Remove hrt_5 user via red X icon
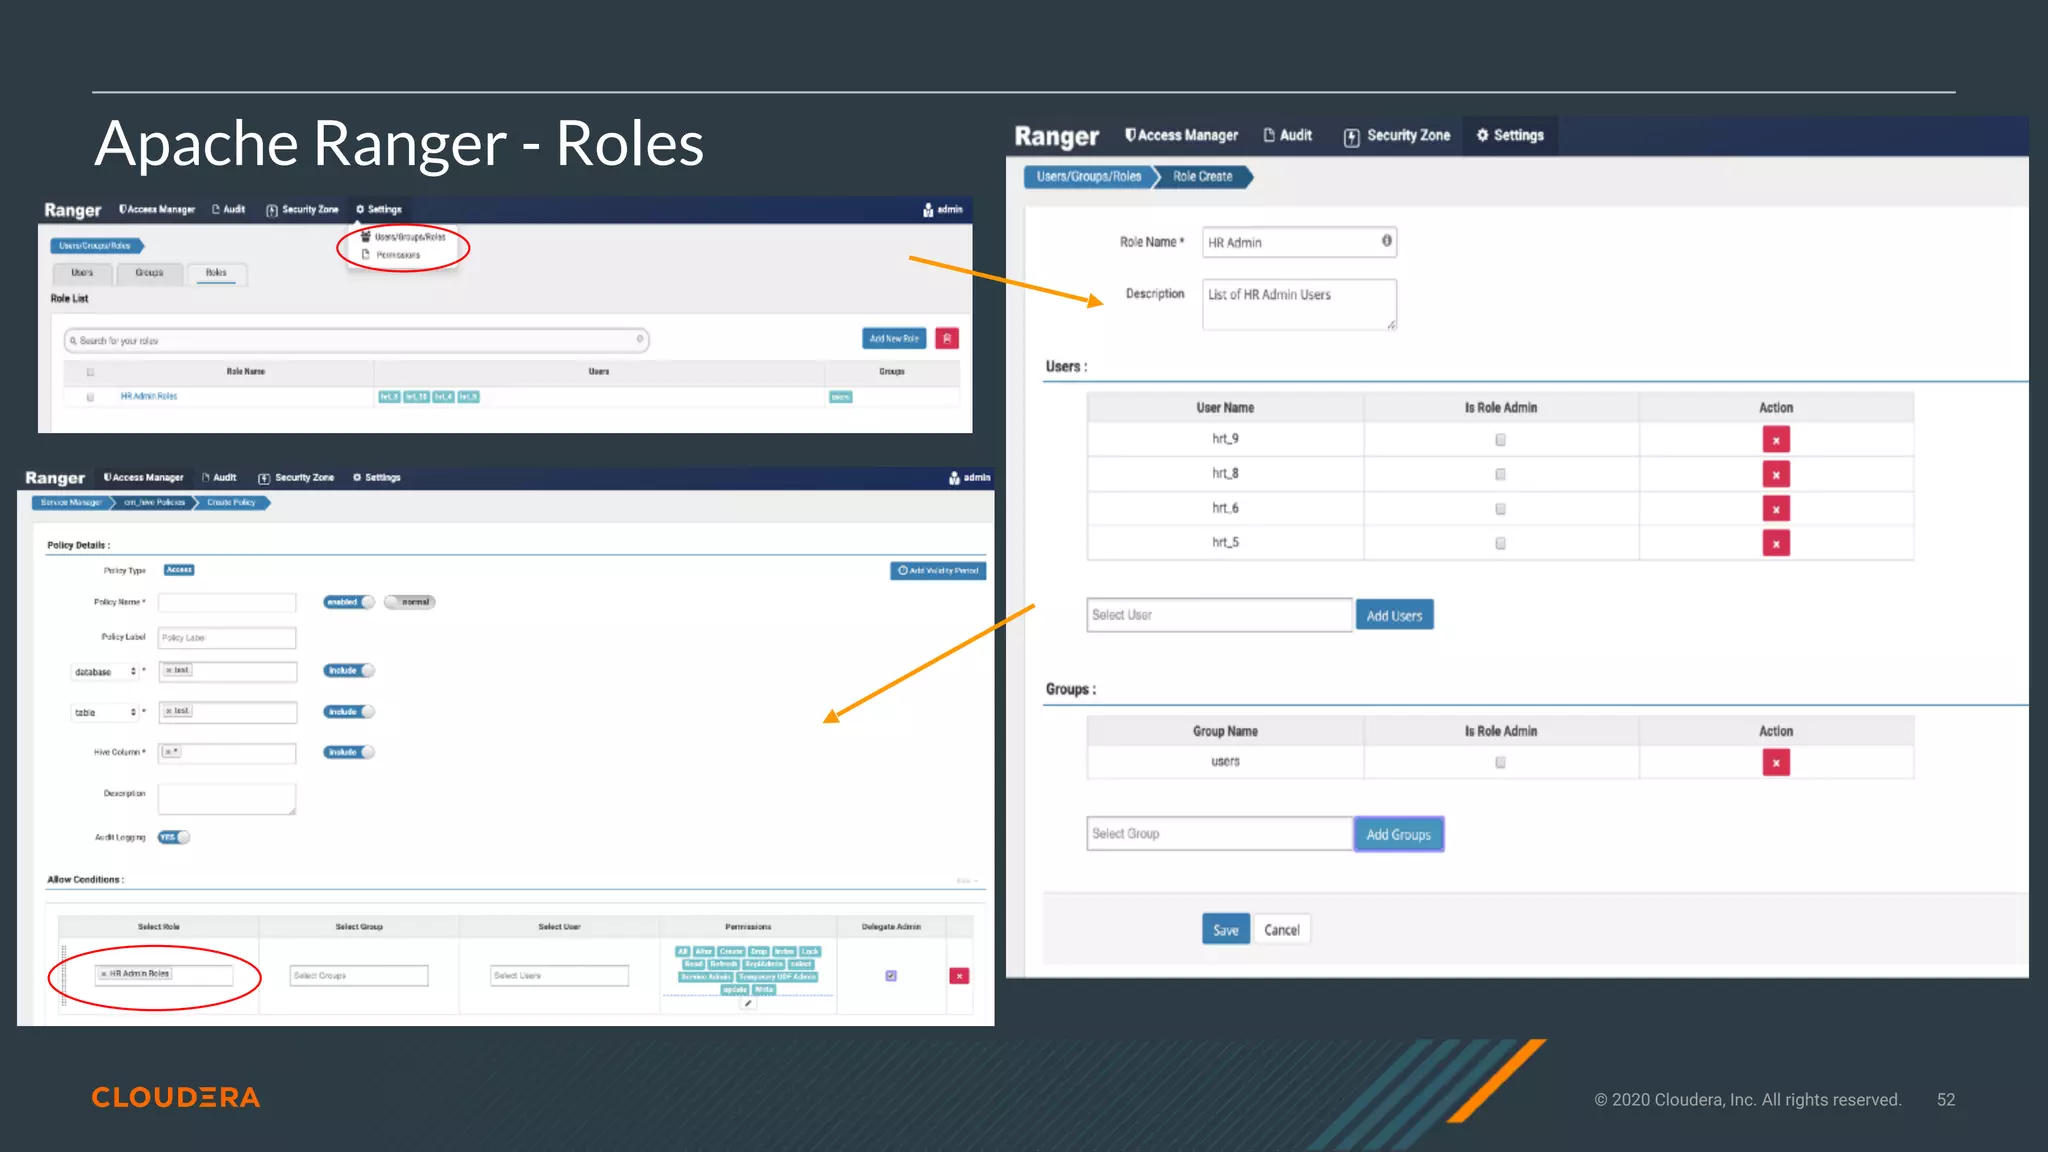 [1775, 543]
